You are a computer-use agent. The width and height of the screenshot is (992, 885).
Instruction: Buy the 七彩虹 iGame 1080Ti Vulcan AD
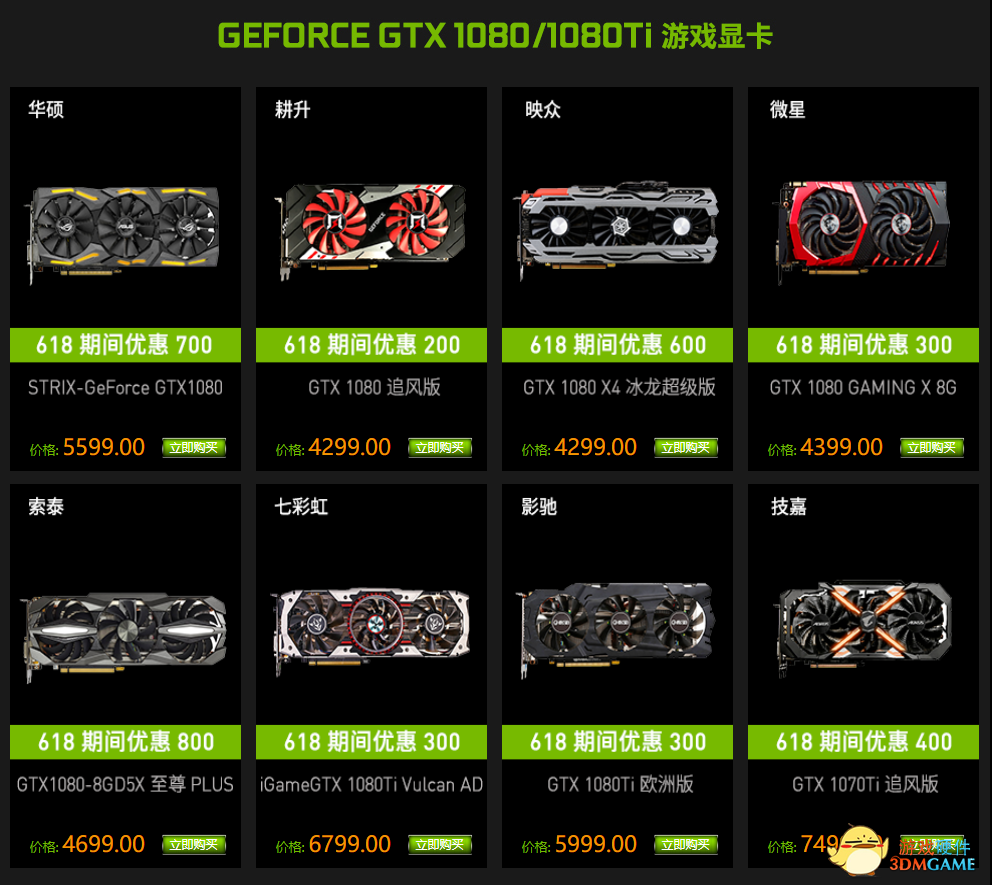[x=440, y=845]
